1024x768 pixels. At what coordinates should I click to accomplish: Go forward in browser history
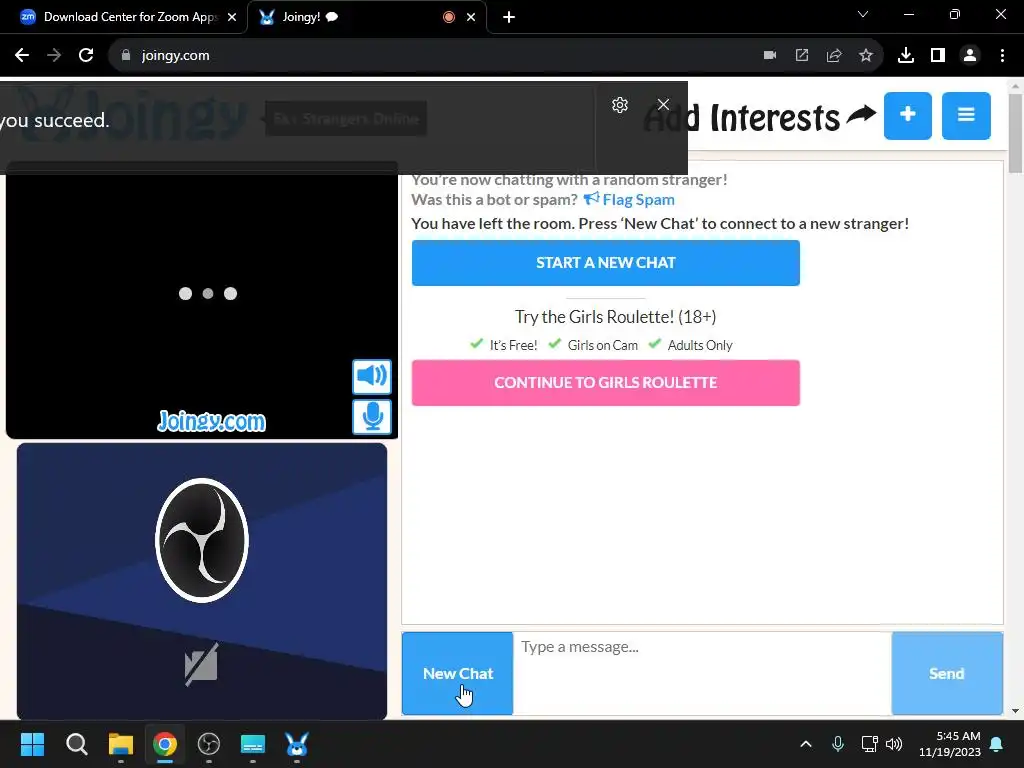54,56
